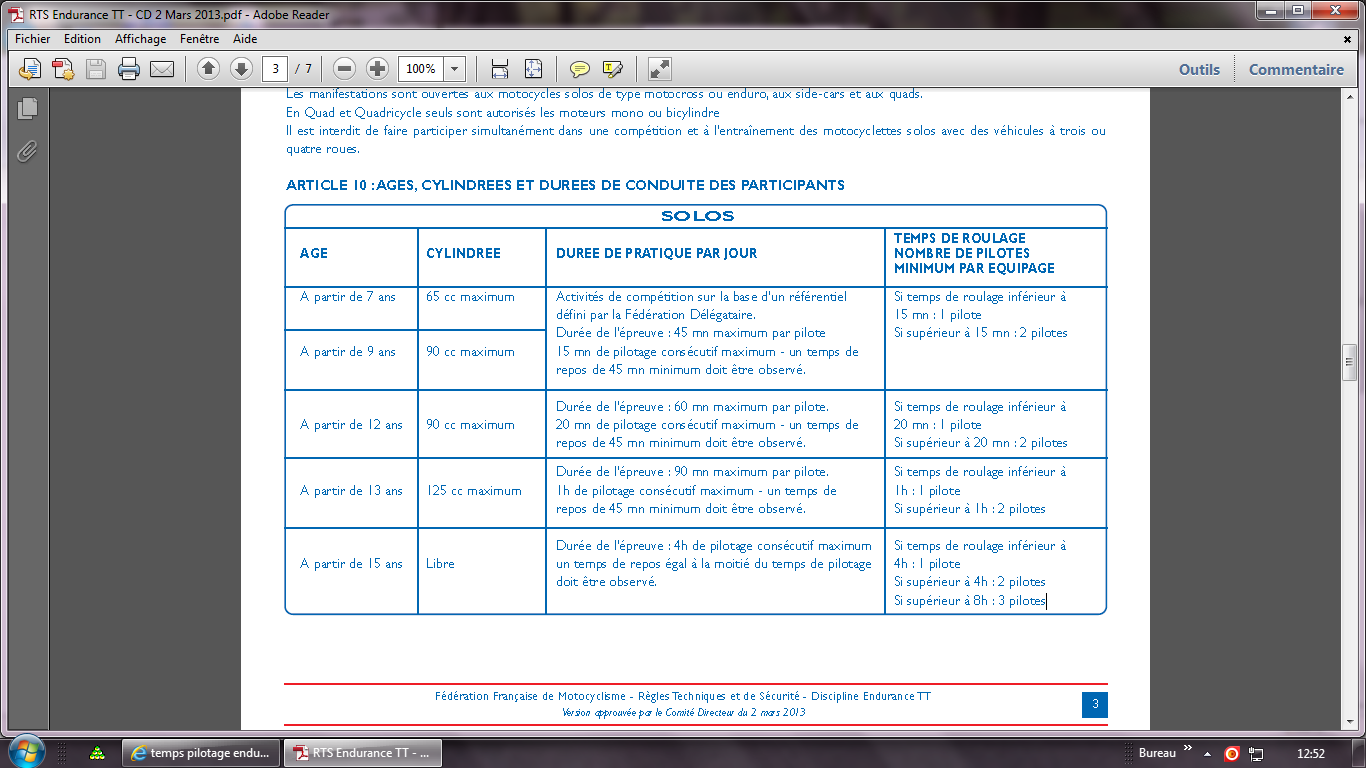Zoom out with the minus button

(345, 69)
